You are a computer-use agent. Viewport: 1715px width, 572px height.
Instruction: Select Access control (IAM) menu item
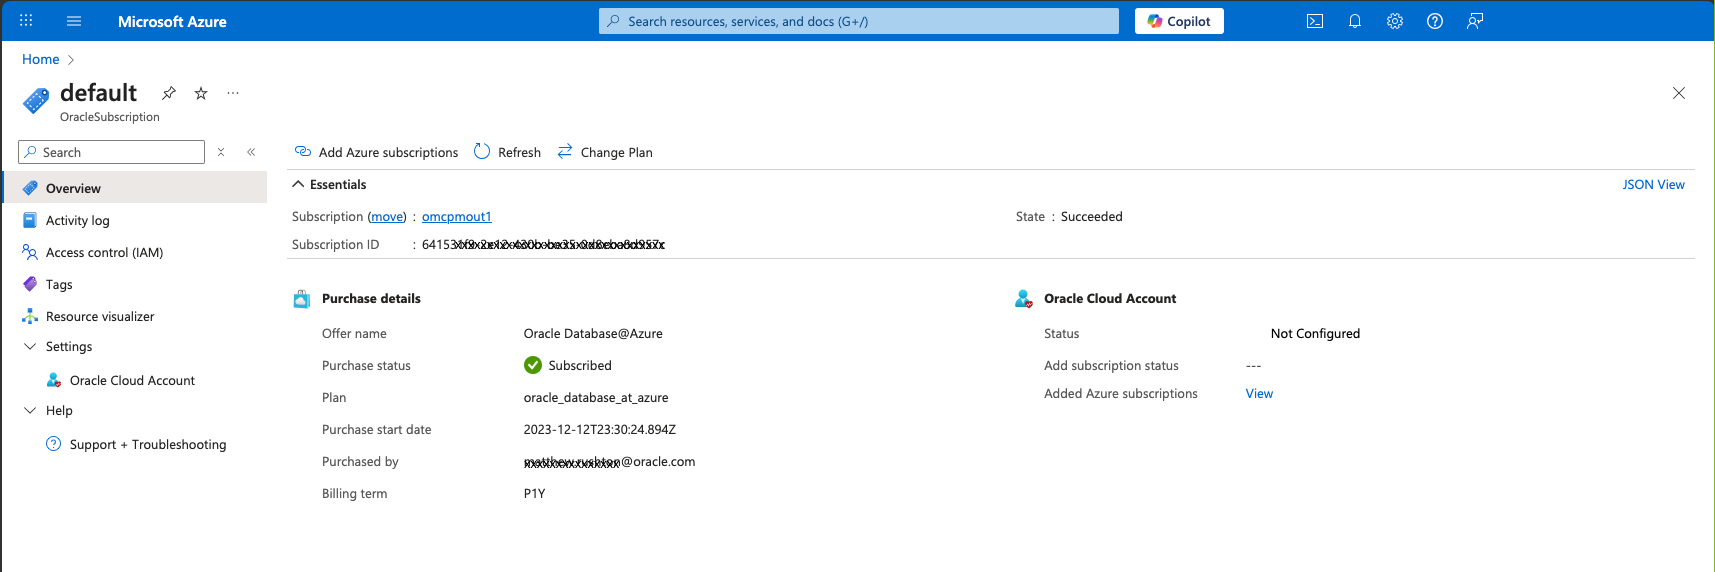coord(104,253)
